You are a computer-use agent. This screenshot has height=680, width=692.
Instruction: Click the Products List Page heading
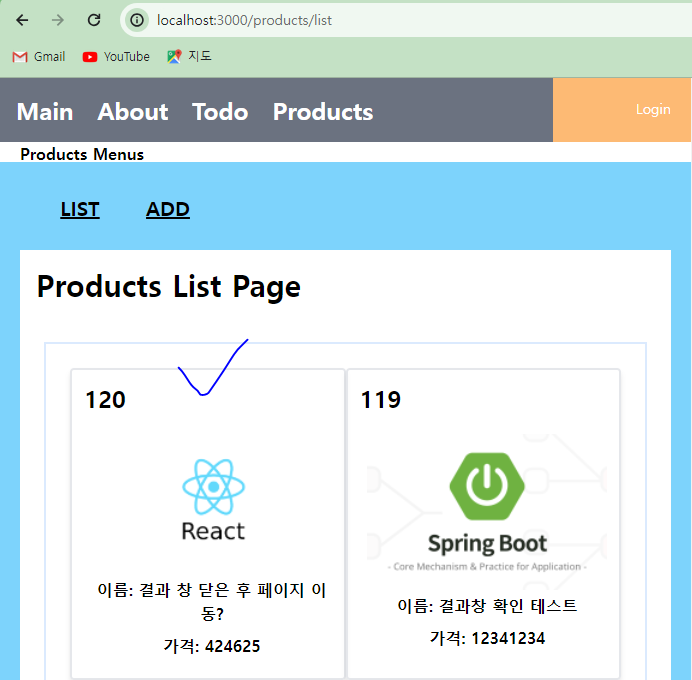[169, 287]
